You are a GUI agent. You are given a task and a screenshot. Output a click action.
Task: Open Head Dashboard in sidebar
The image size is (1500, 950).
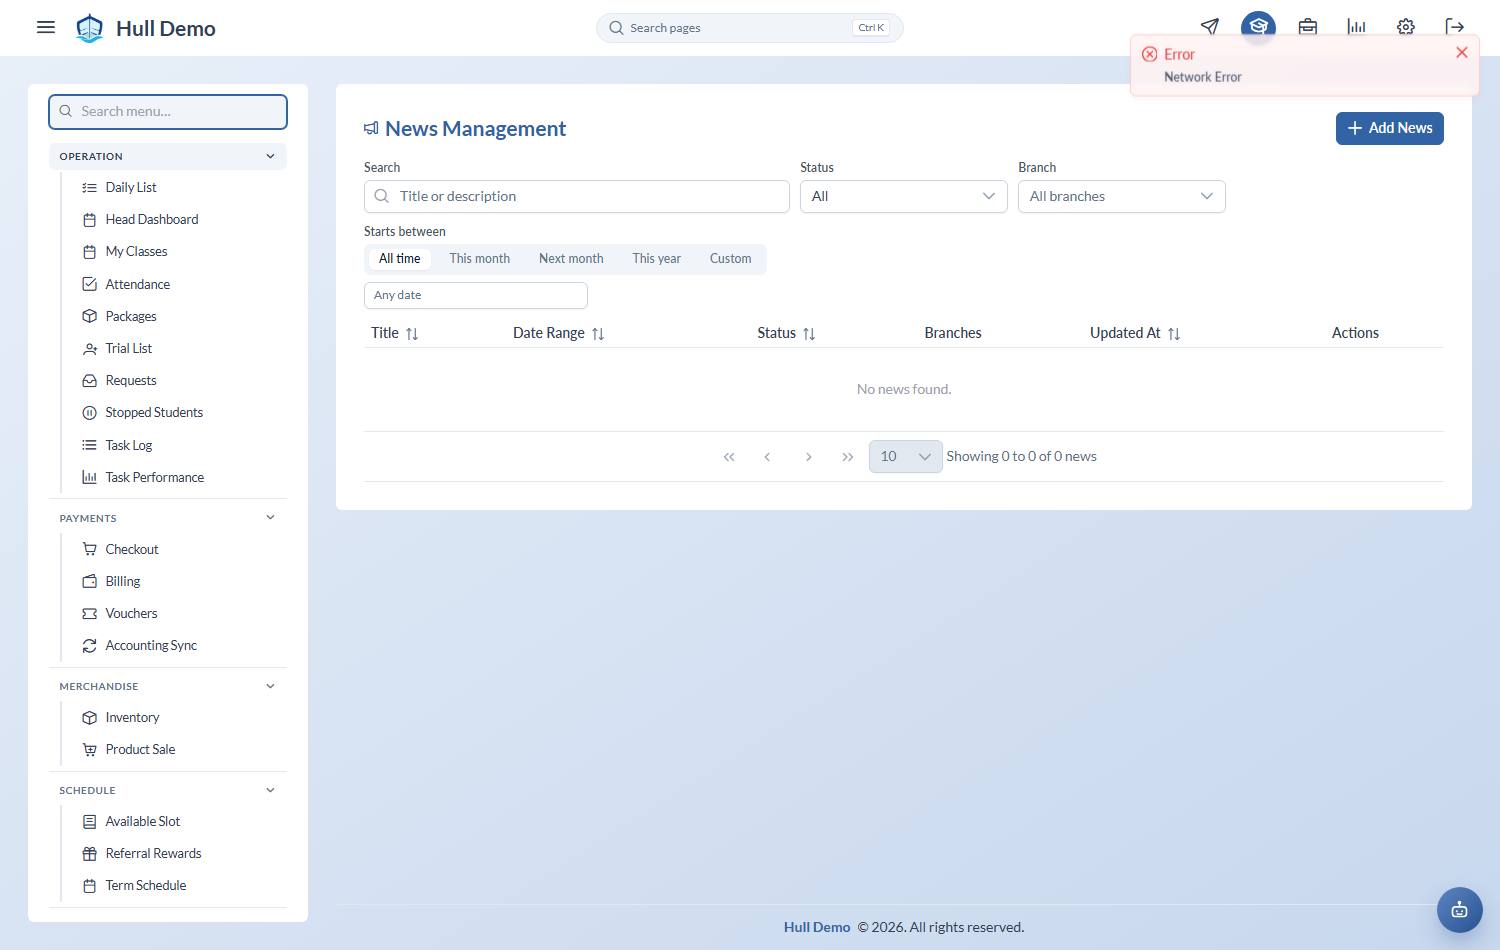152,220
